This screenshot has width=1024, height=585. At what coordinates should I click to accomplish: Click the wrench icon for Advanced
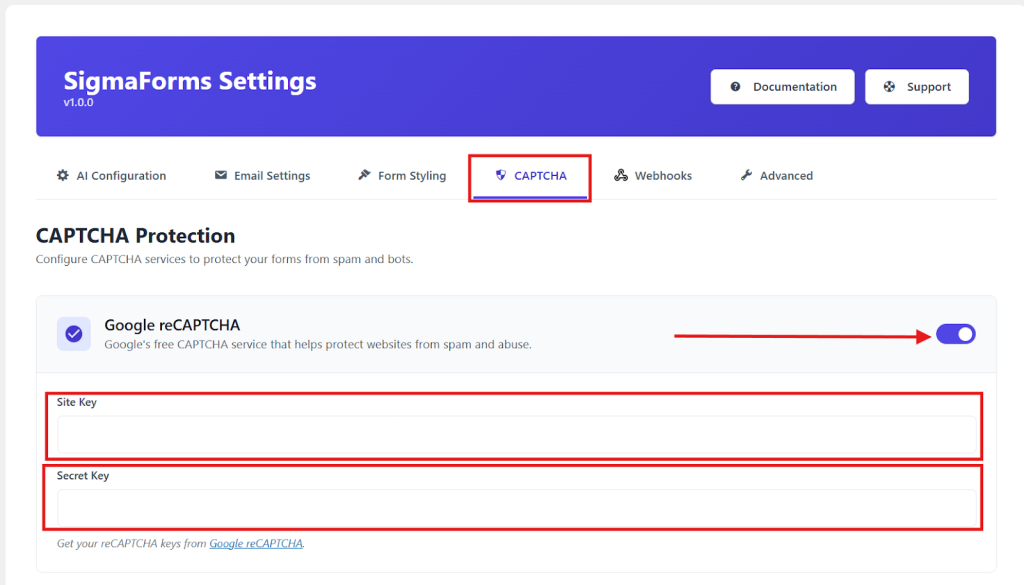[746, 176]
